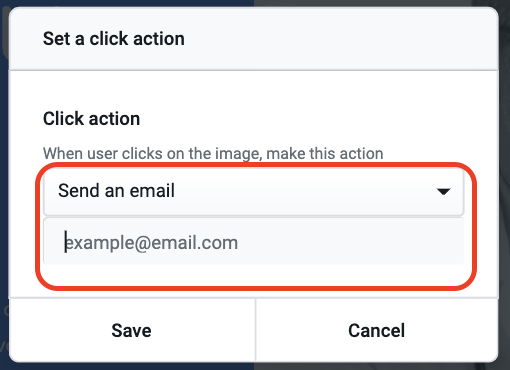The image size is (510, 370).
Task: Click the 'Send an email' text
Action: tap(116, 191)
